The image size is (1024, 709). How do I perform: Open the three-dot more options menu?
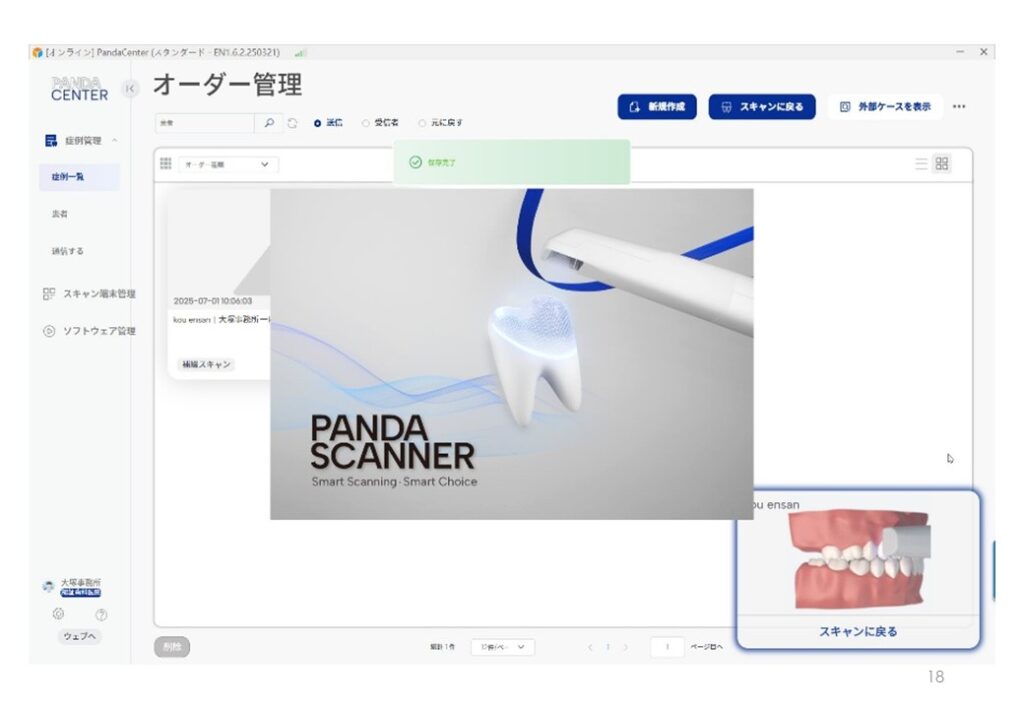coord(959,107)
